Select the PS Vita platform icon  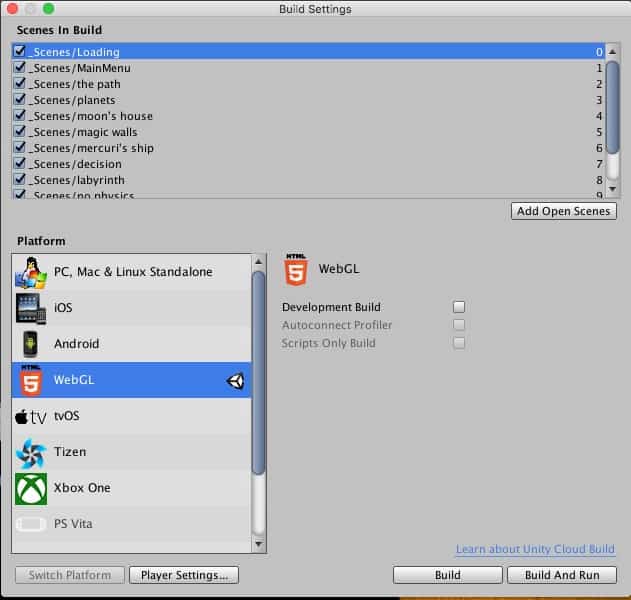pyautogui.click(x=31, y=524)
